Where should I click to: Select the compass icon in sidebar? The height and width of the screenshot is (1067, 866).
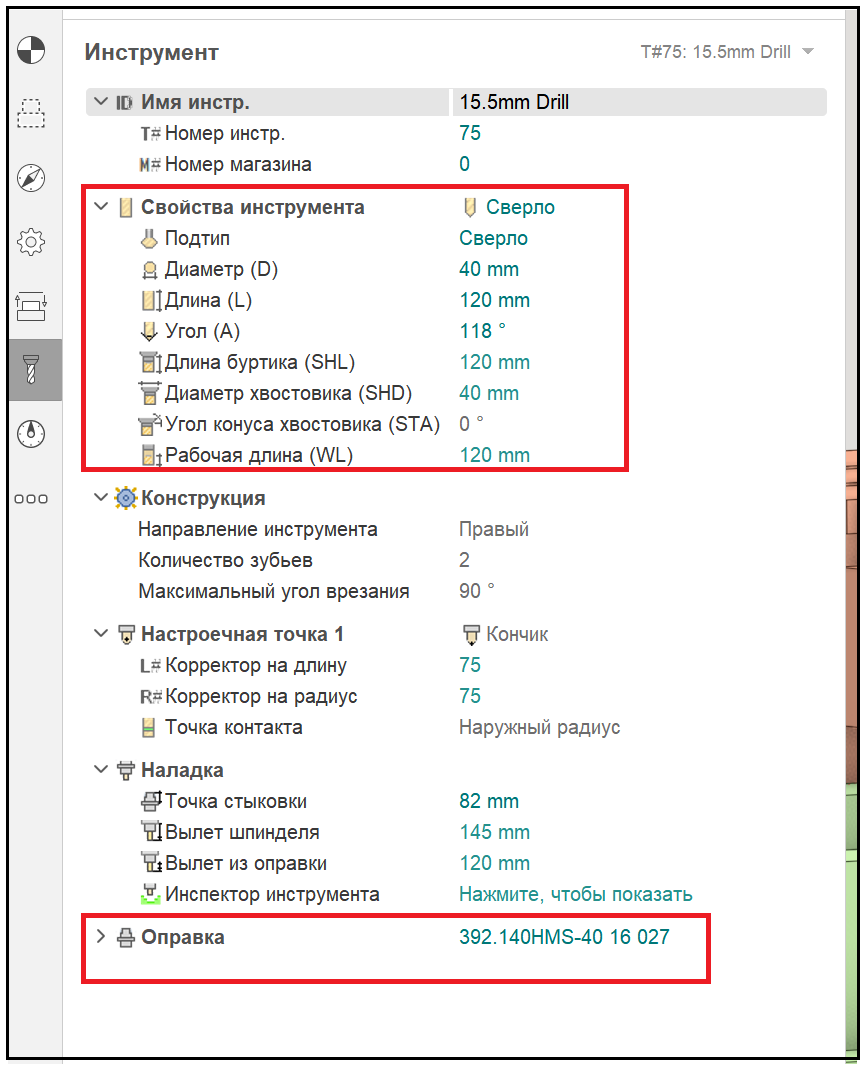coord(32,178)
